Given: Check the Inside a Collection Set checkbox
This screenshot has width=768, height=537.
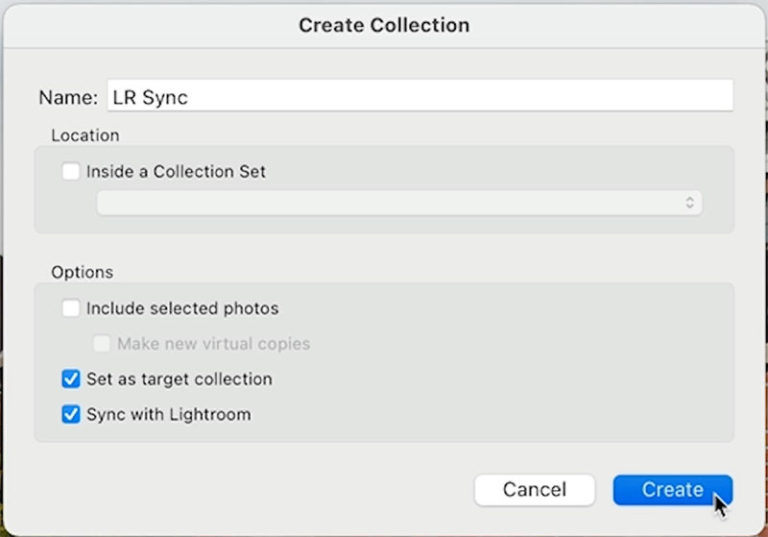Looking at the screenshot, I should (x=71, y=171).
